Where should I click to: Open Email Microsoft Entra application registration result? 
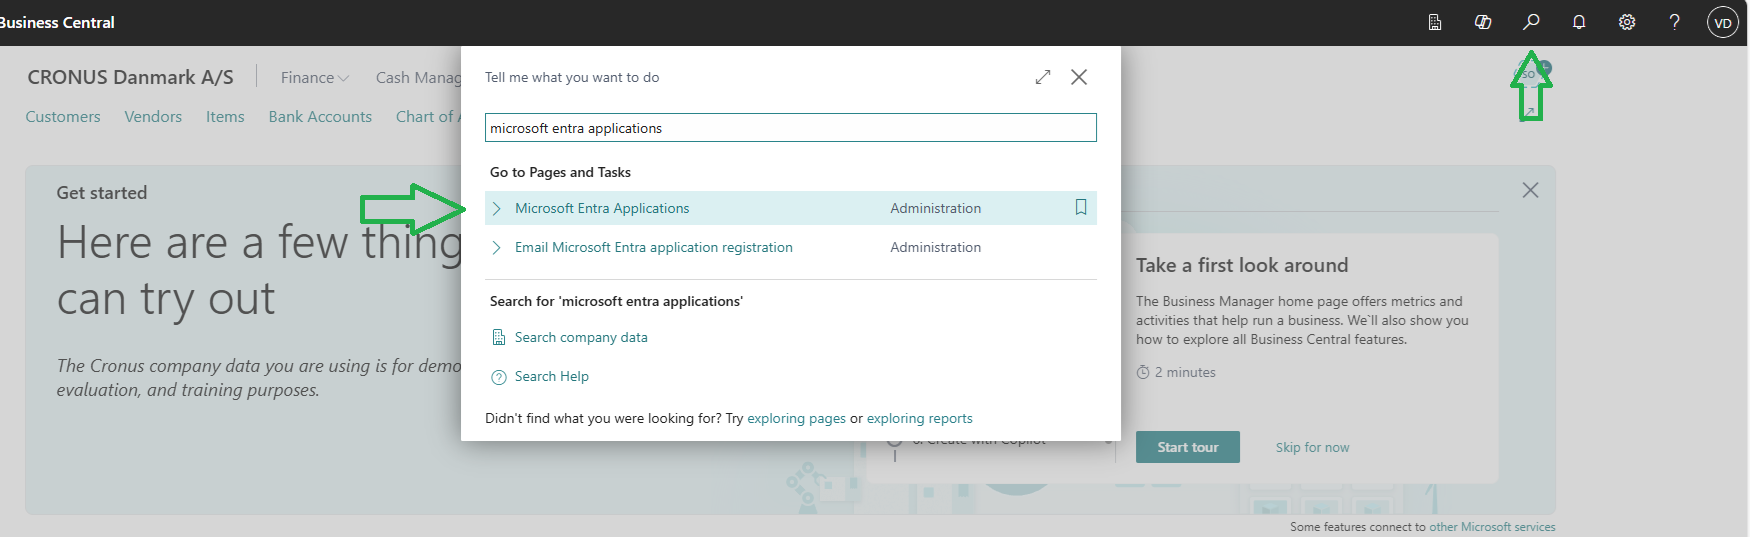click(x=653, y=247)
